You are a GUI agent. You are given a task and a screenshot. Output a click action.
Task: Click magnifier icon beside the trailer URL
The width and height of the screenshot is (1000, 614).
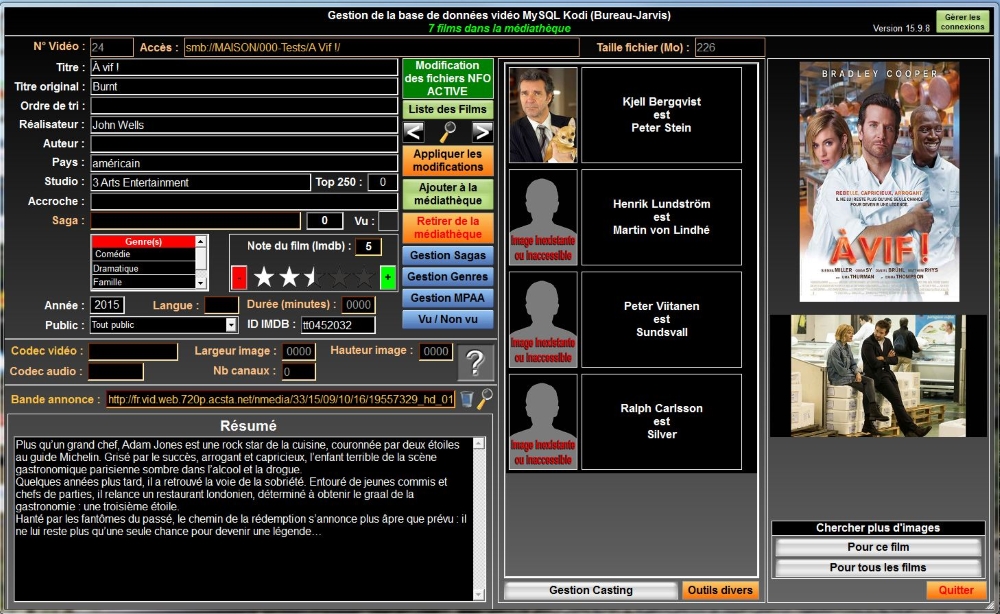pyautogui.click(x=485, y=399)
